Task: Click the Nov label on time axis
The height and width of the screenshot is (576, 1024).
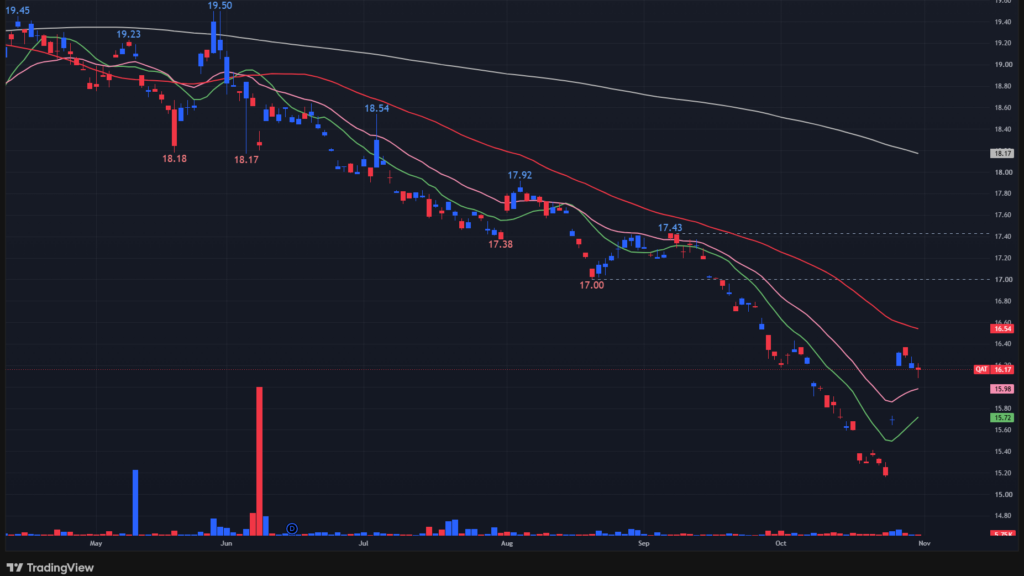Action: (924, 543)
